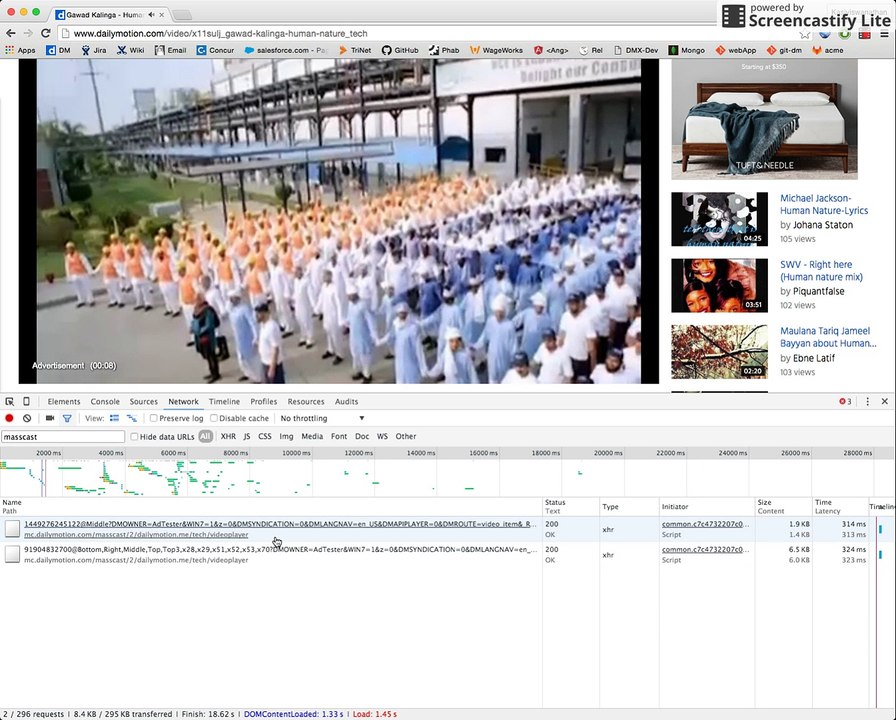Screen dimensions: 896x720
Task: Click the 04:25 video thumbnail
Action: pyautogui.click(x=719, y=219)
